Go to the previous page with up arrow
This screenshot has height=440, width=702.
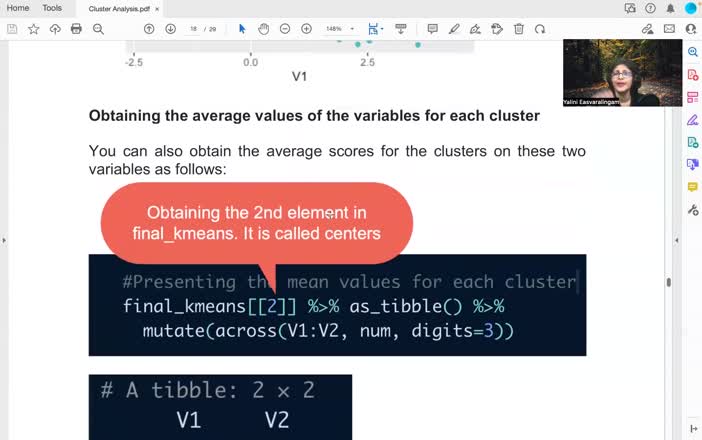point(149,29)
